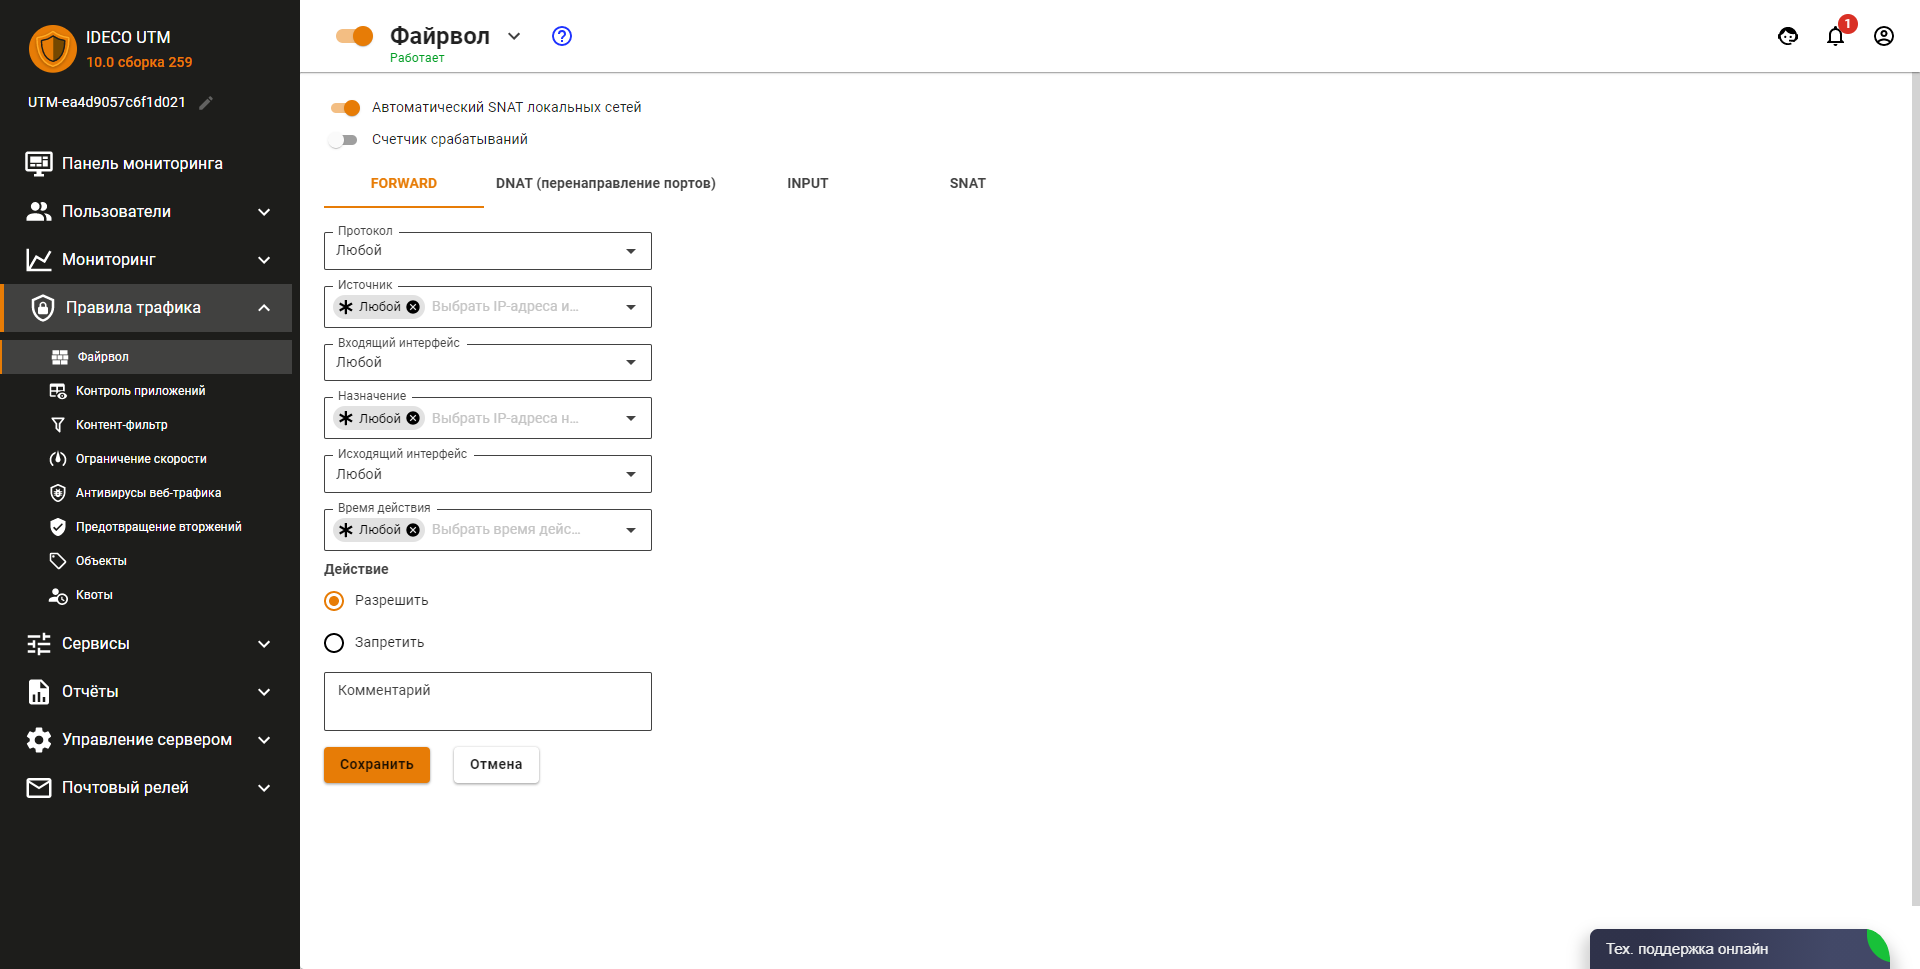Open the Протокол dropdown

click(487, 251)
